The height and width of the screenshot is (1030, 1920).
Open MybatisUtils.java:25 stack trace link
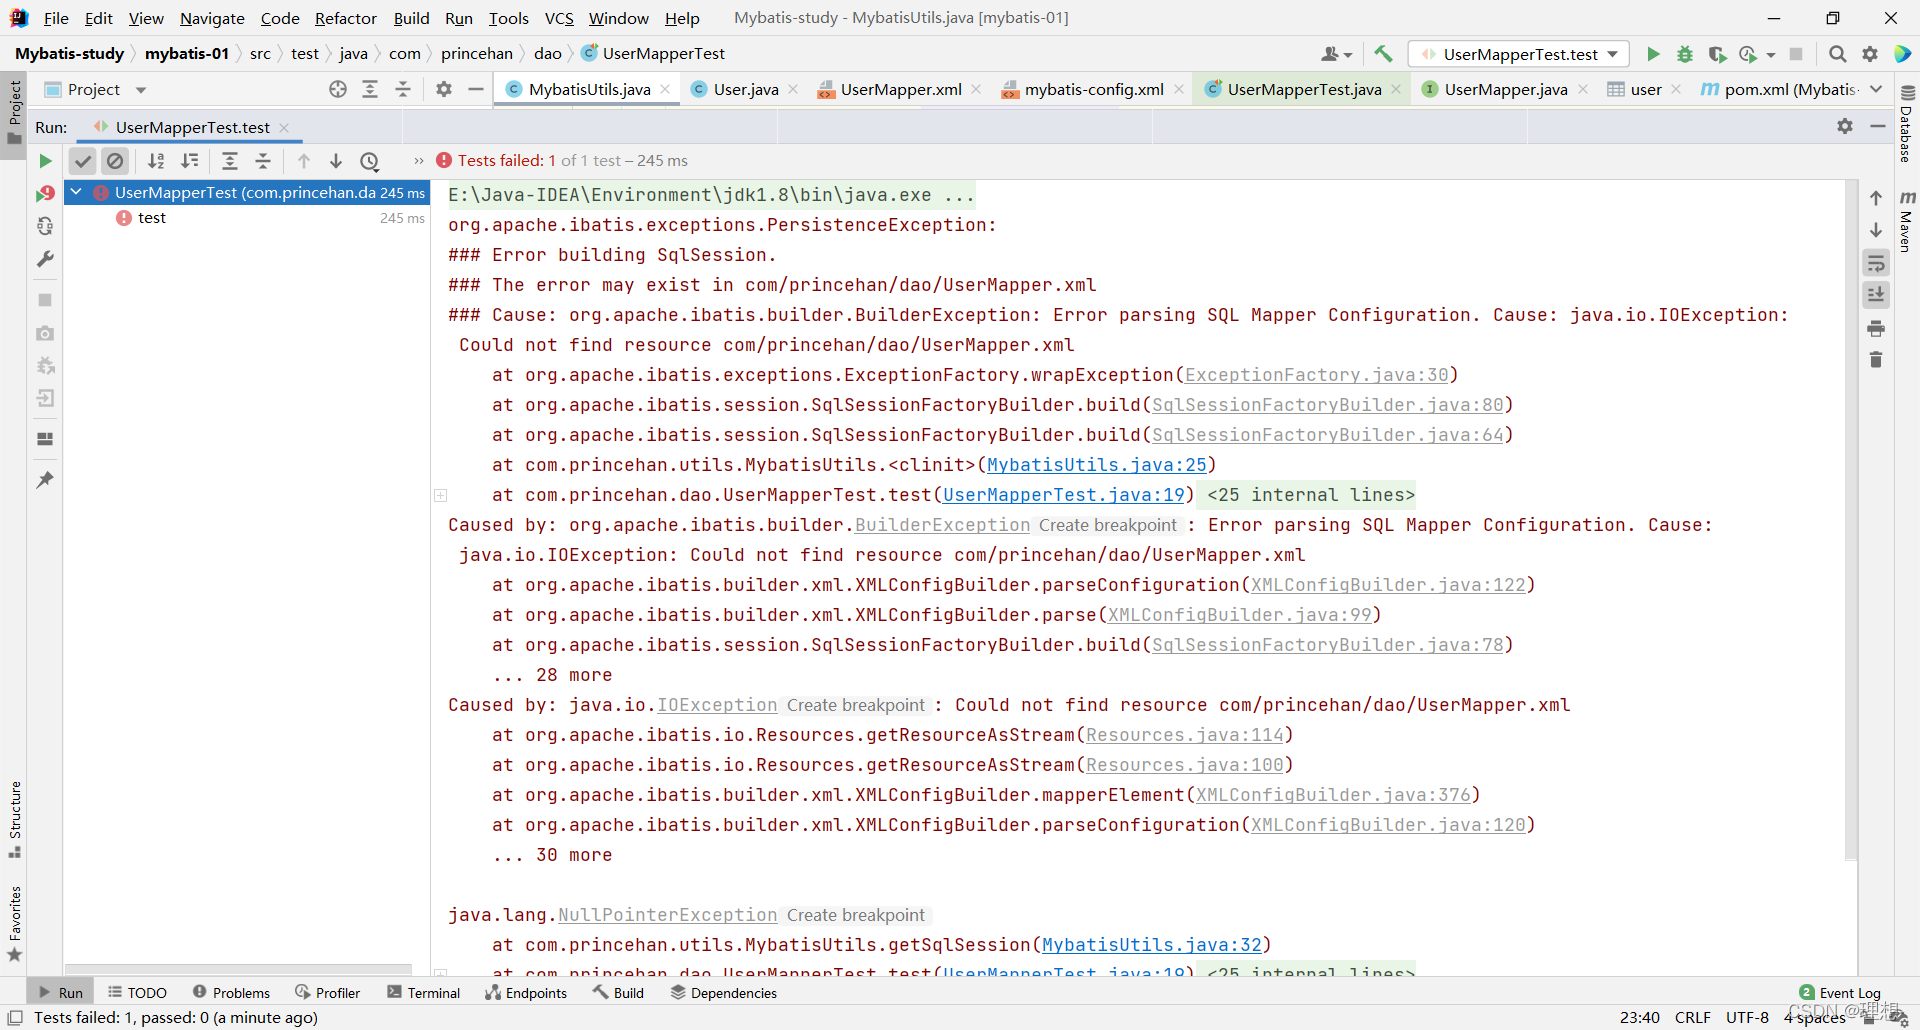[x=1097, y=465]
